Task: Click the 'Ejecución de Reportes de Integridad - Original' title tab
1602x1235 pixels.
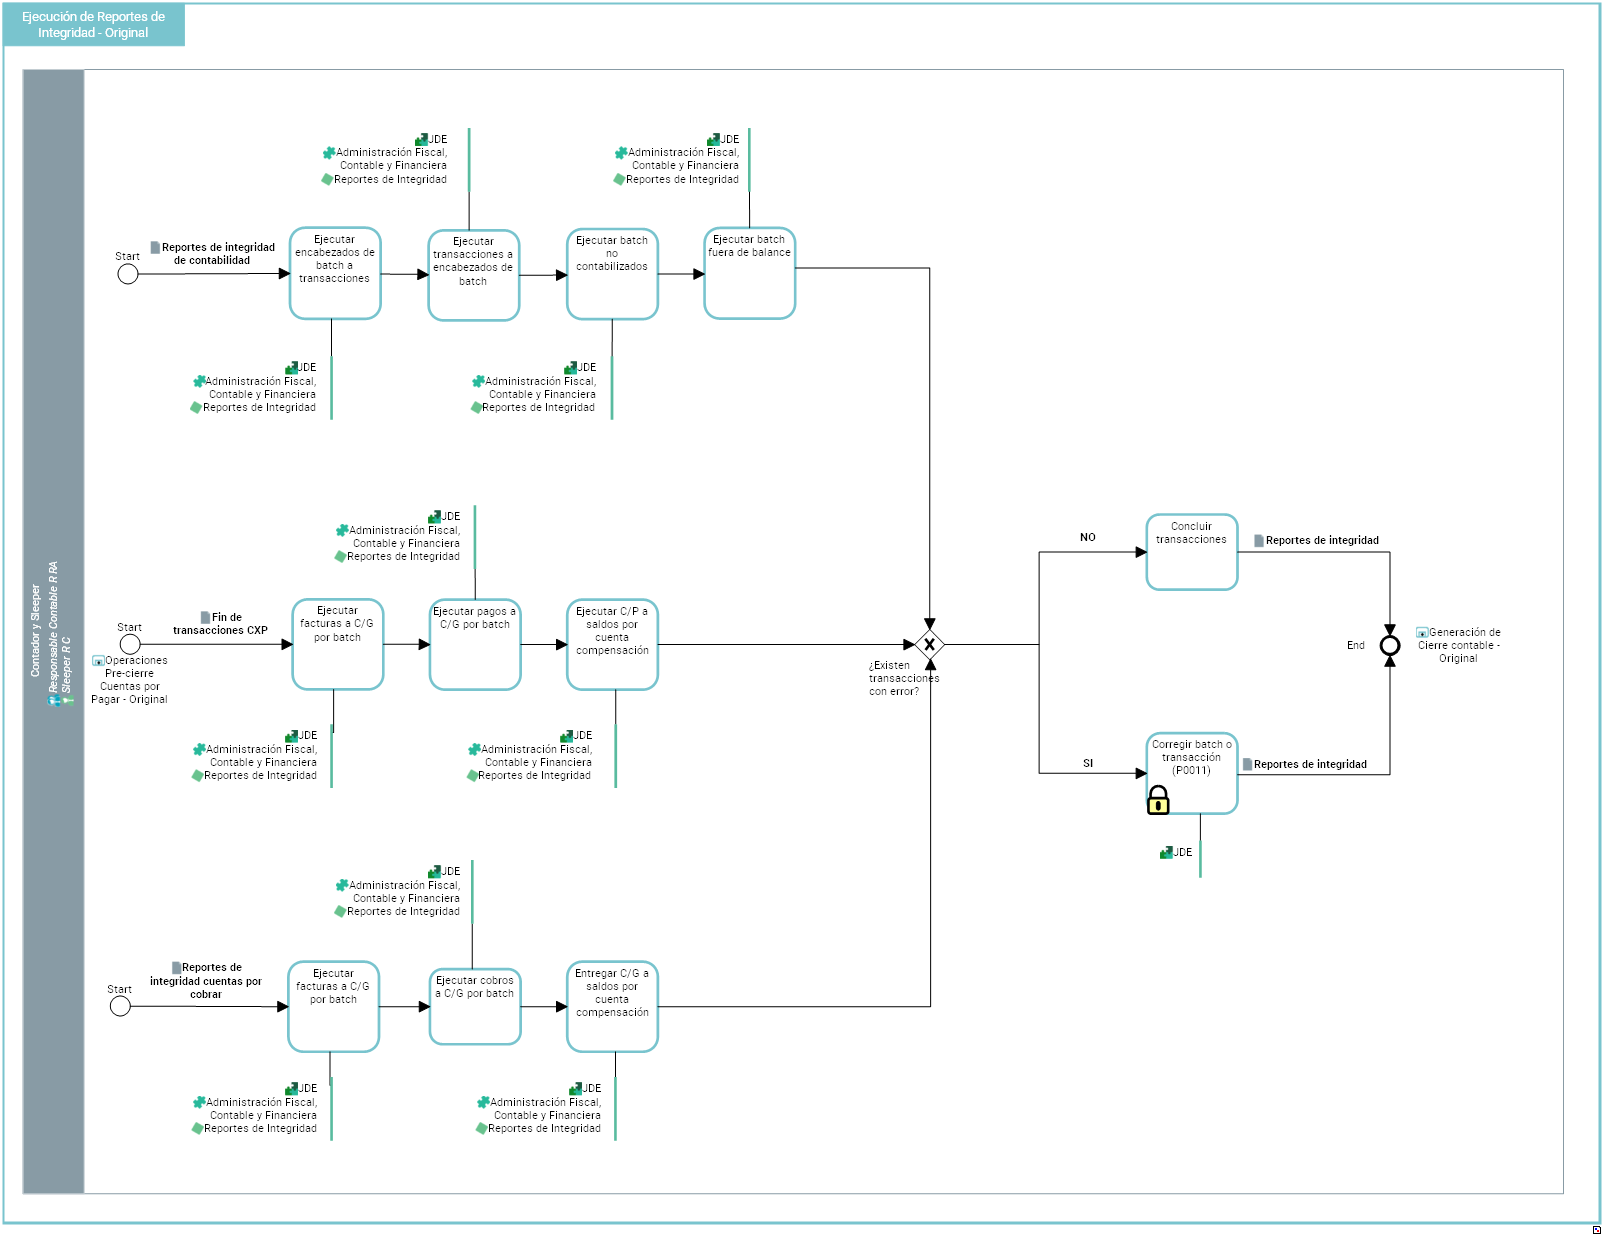Action: (x=94, y=25)
